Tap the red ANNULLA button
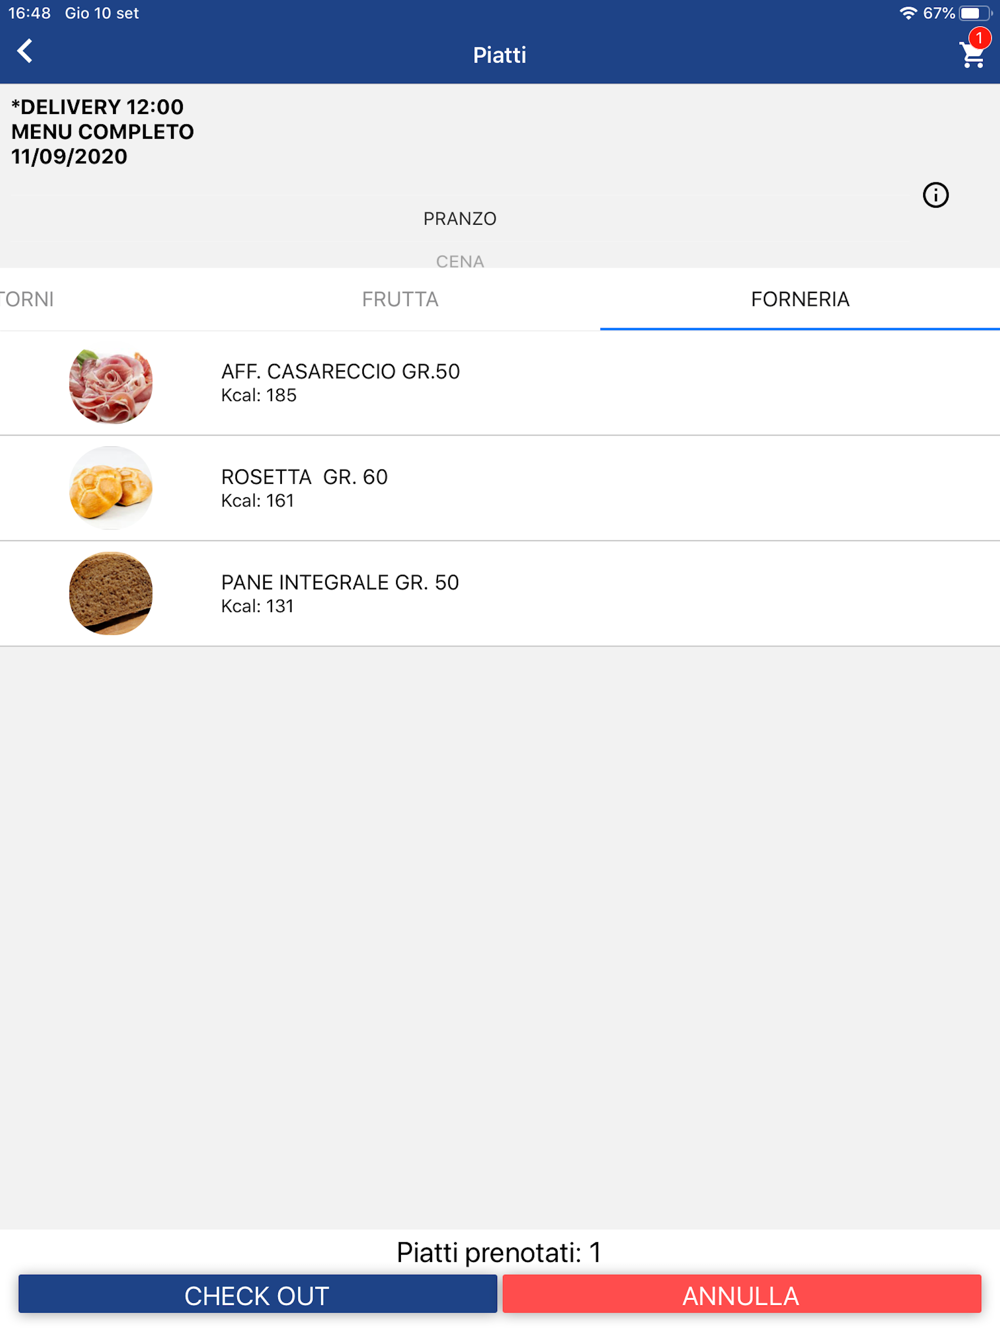The image size is (1000, 1334). [x=741, y=1295]
